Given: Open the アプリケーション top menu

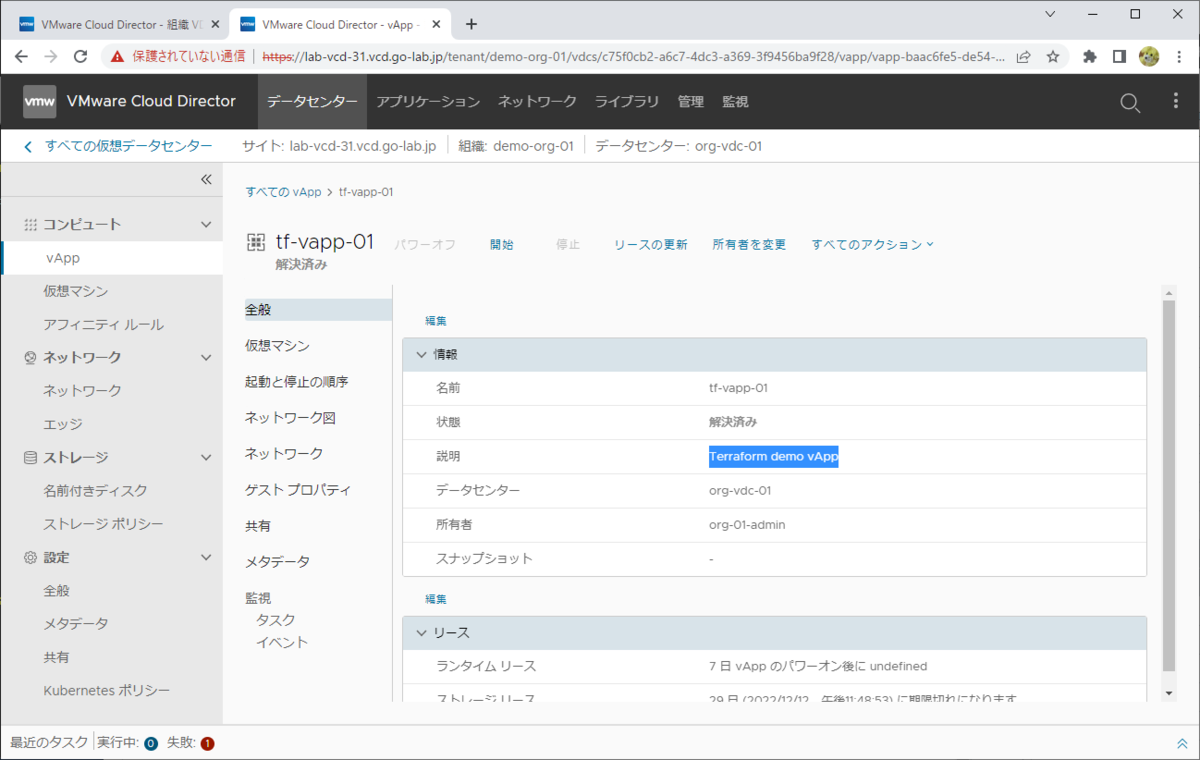Looking at the screenshot, I should pos(428,102).
